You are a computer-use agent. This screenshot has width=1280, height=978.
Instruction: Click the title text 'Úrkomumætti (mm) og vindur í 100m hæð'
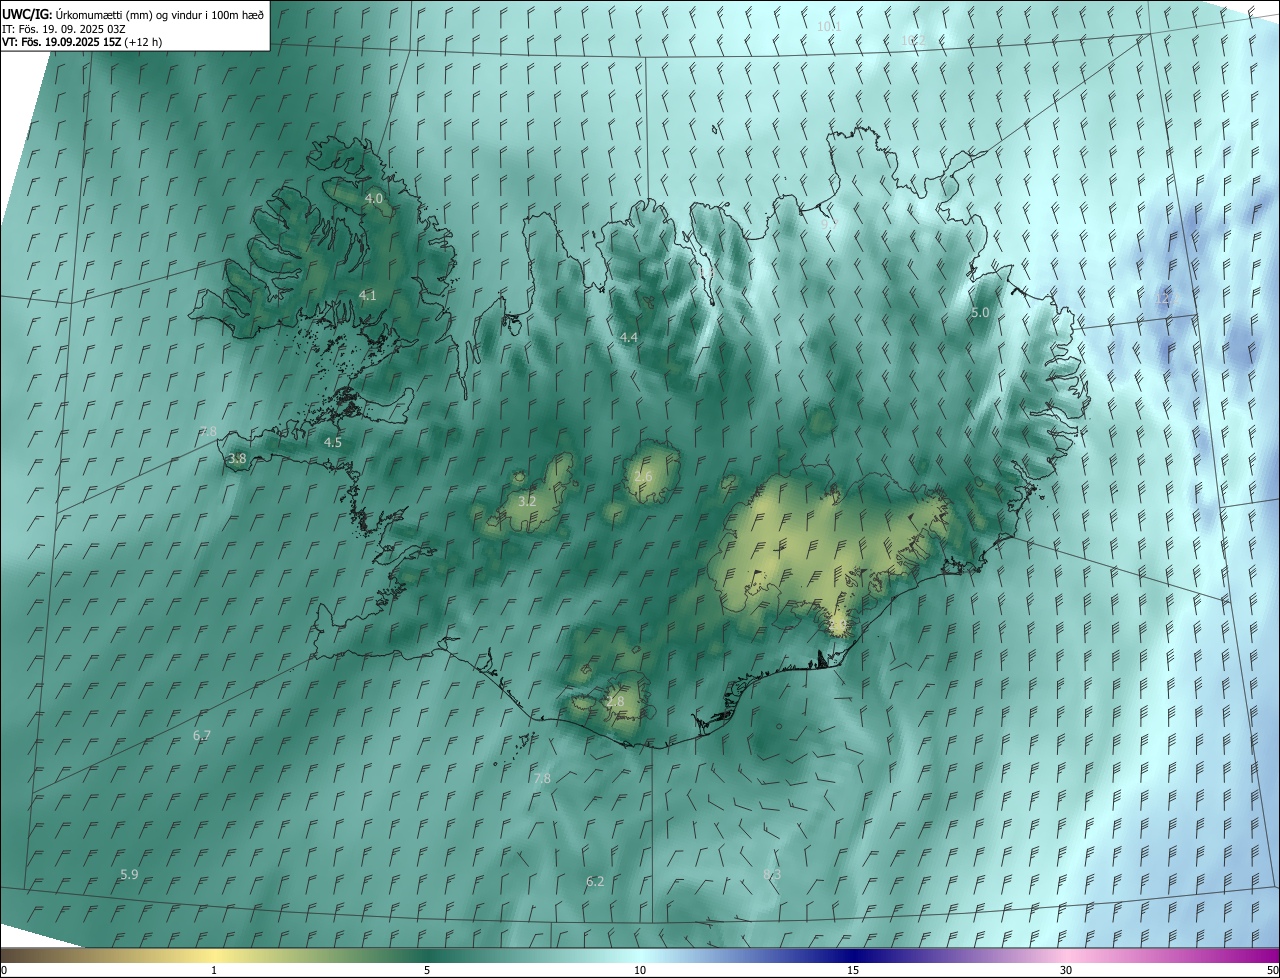159,14
